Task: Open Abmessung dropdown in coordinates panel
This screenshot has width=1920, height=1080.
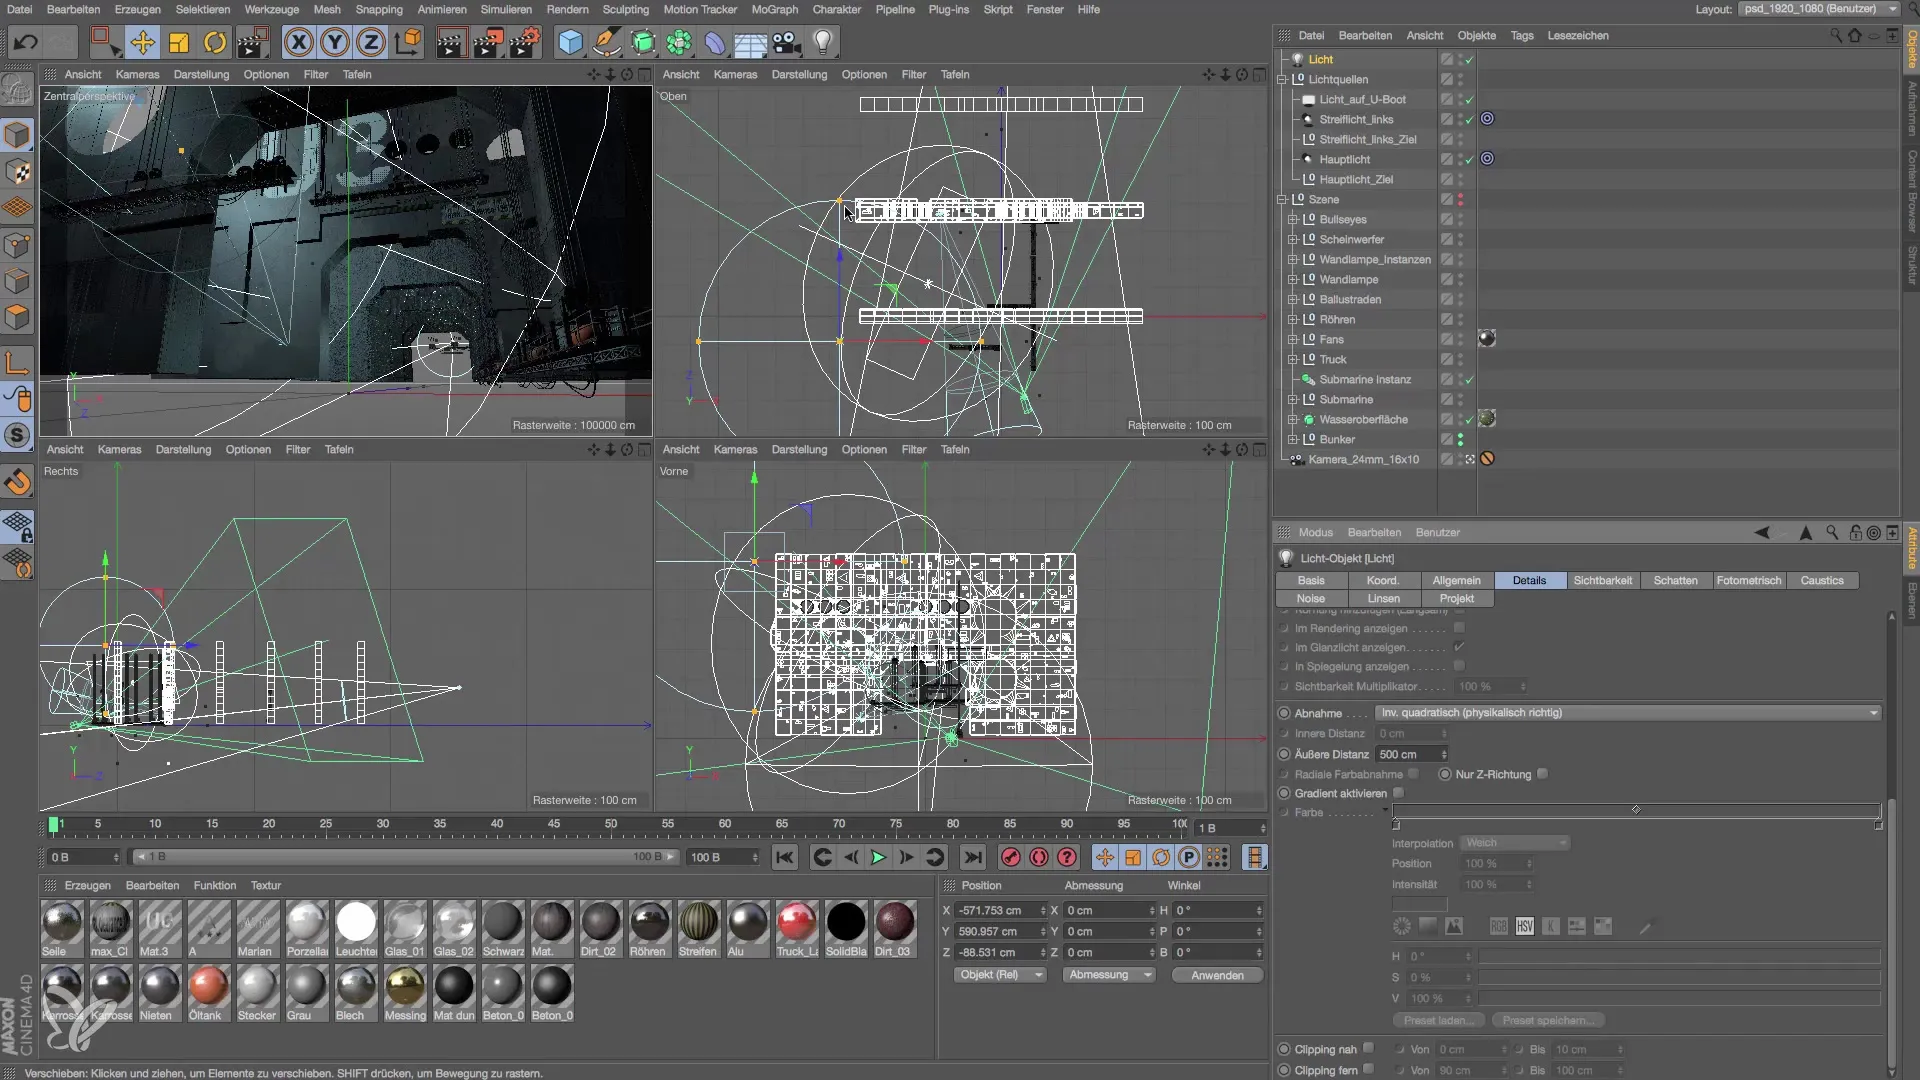Action: [x=1110, y=975]
